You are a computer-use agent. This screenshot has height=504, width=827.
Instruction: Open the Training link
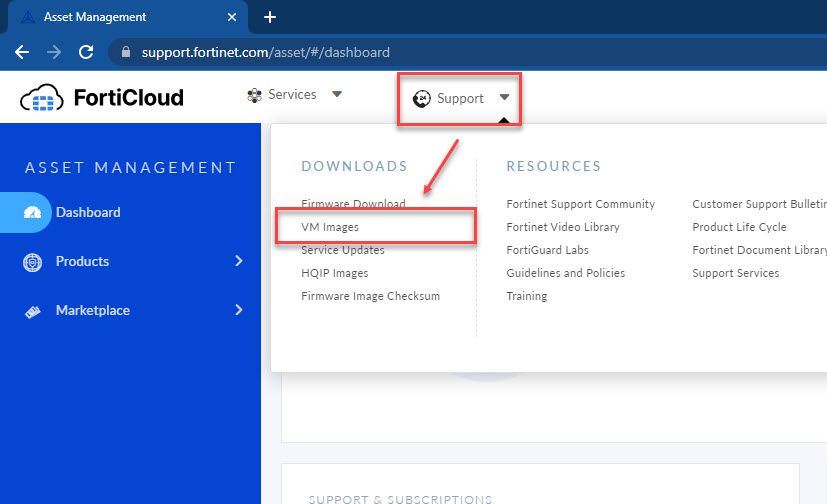pyautogui.click(x=526, y=296)
